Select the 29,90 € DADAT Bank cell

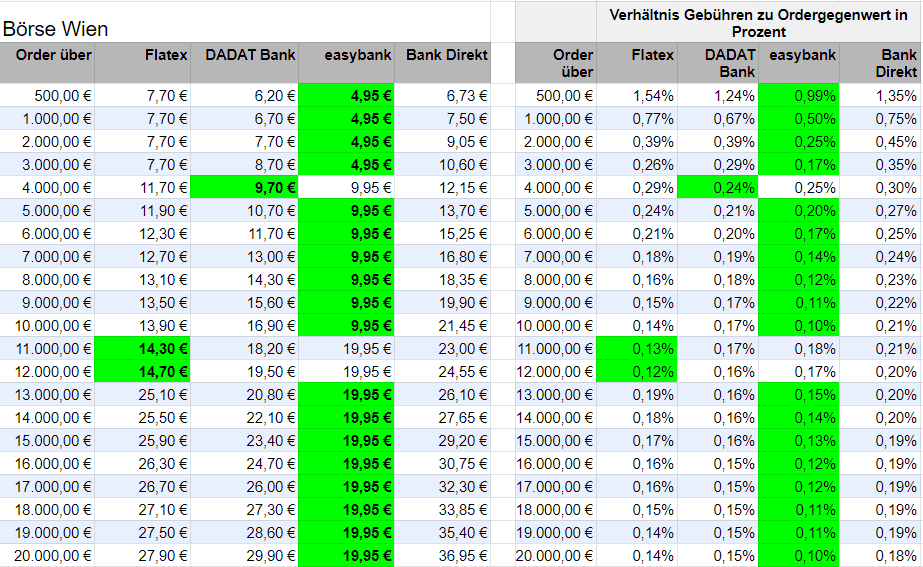click(x=244, y=555)
